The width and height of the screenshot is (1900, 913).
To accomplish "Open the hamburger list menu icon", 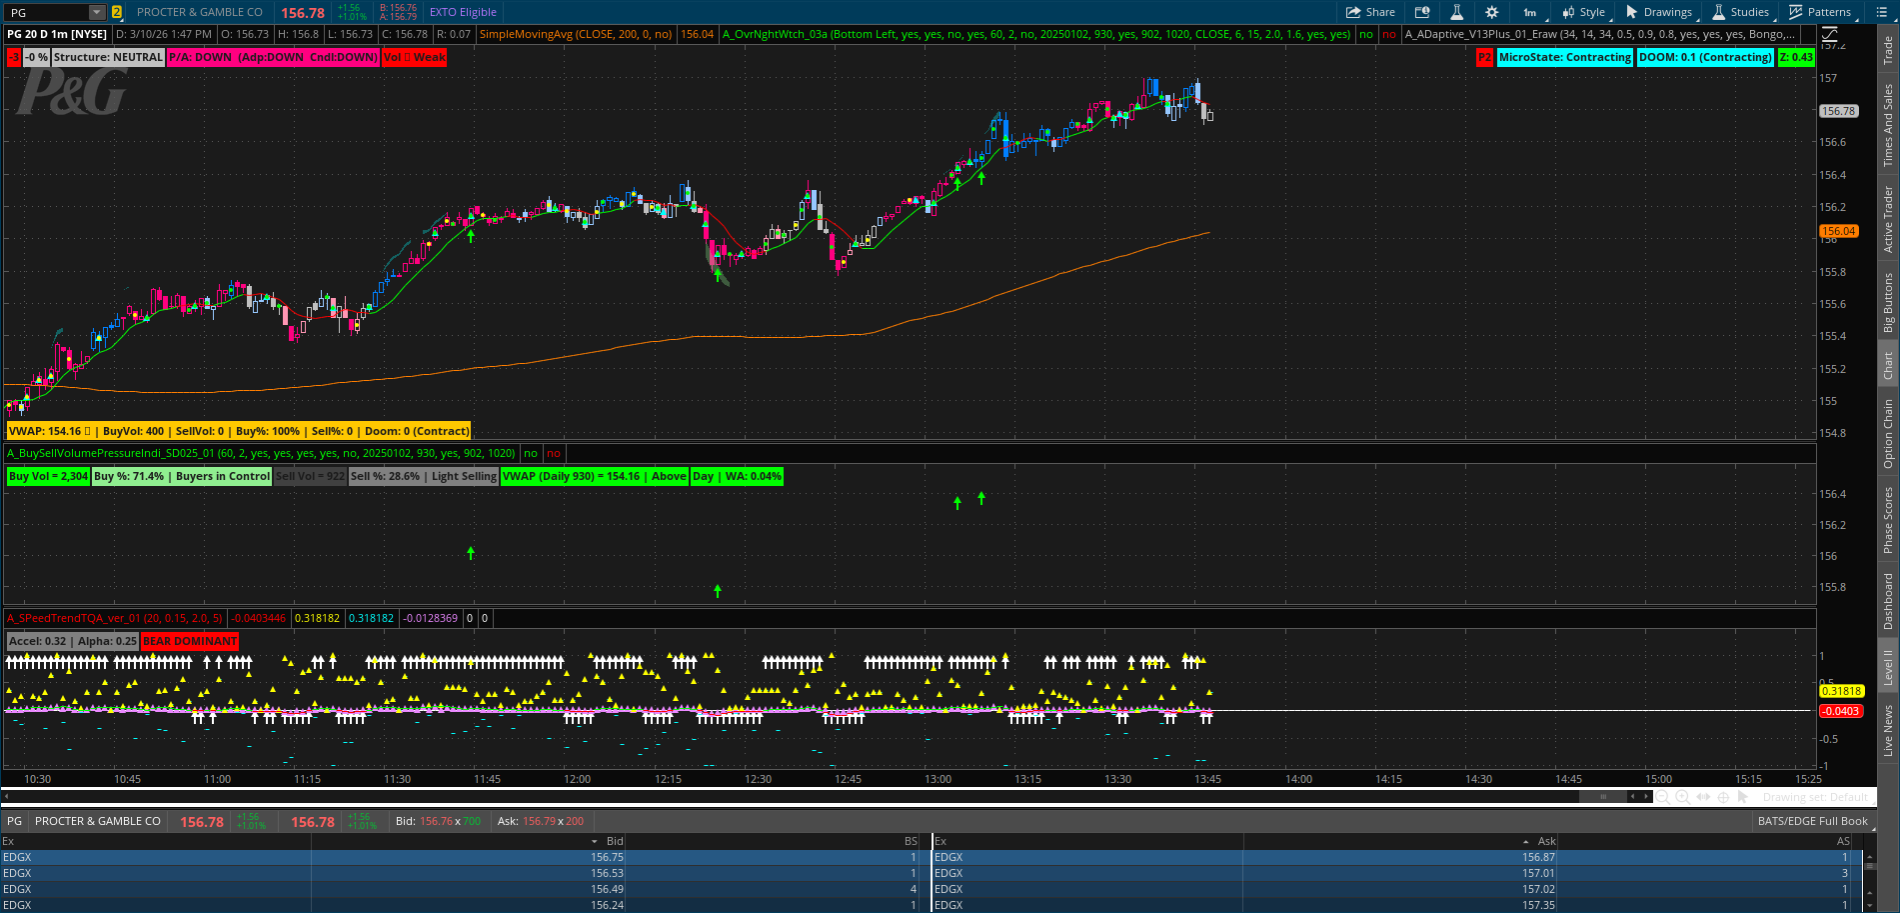I will click(1881, 12).
